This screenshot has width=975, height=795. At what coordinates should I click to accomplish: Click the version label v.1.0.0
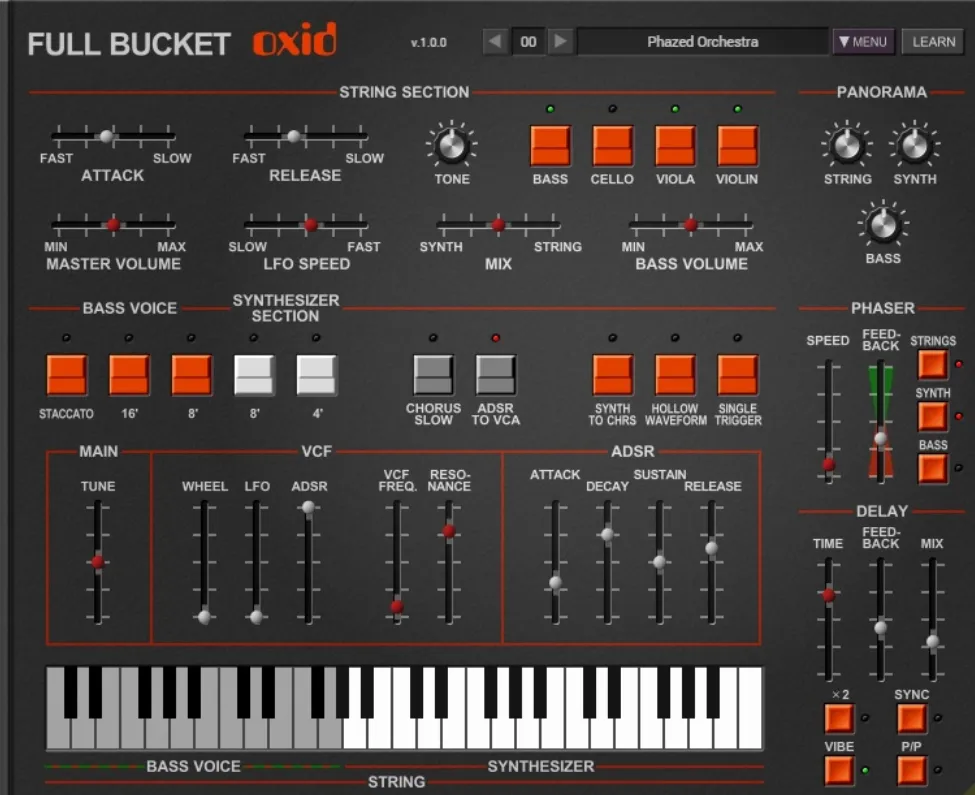click(428, 42)
